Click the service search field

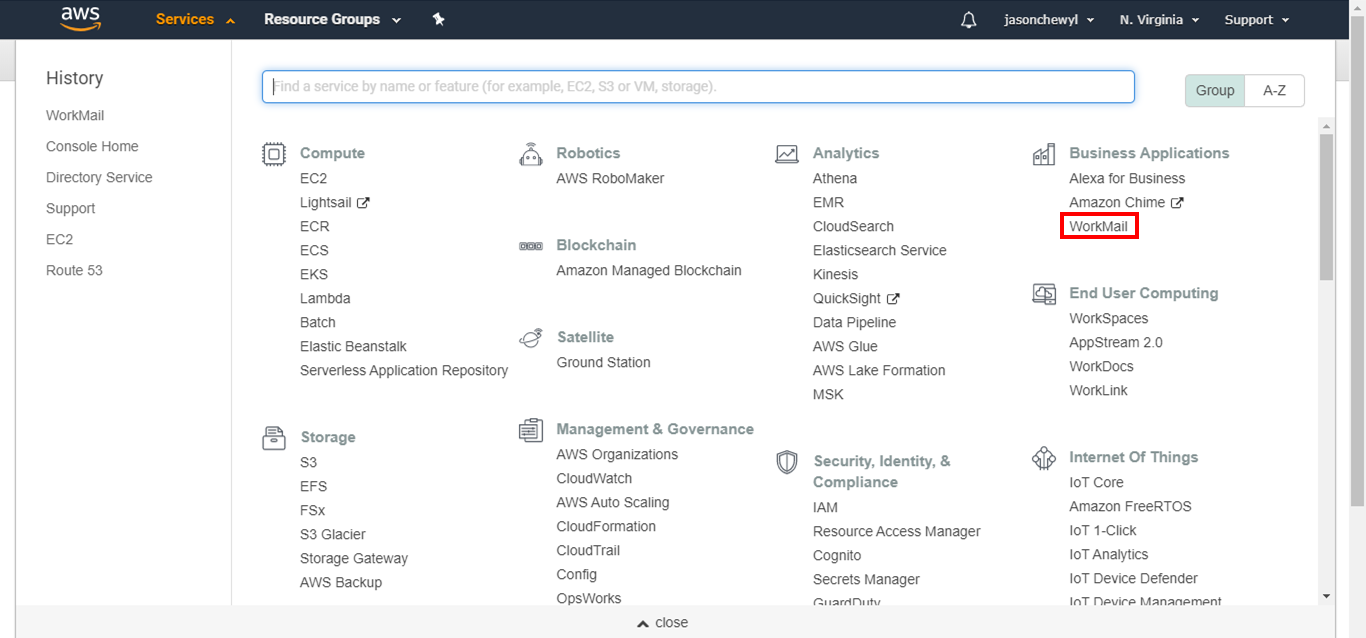point(698,87)
